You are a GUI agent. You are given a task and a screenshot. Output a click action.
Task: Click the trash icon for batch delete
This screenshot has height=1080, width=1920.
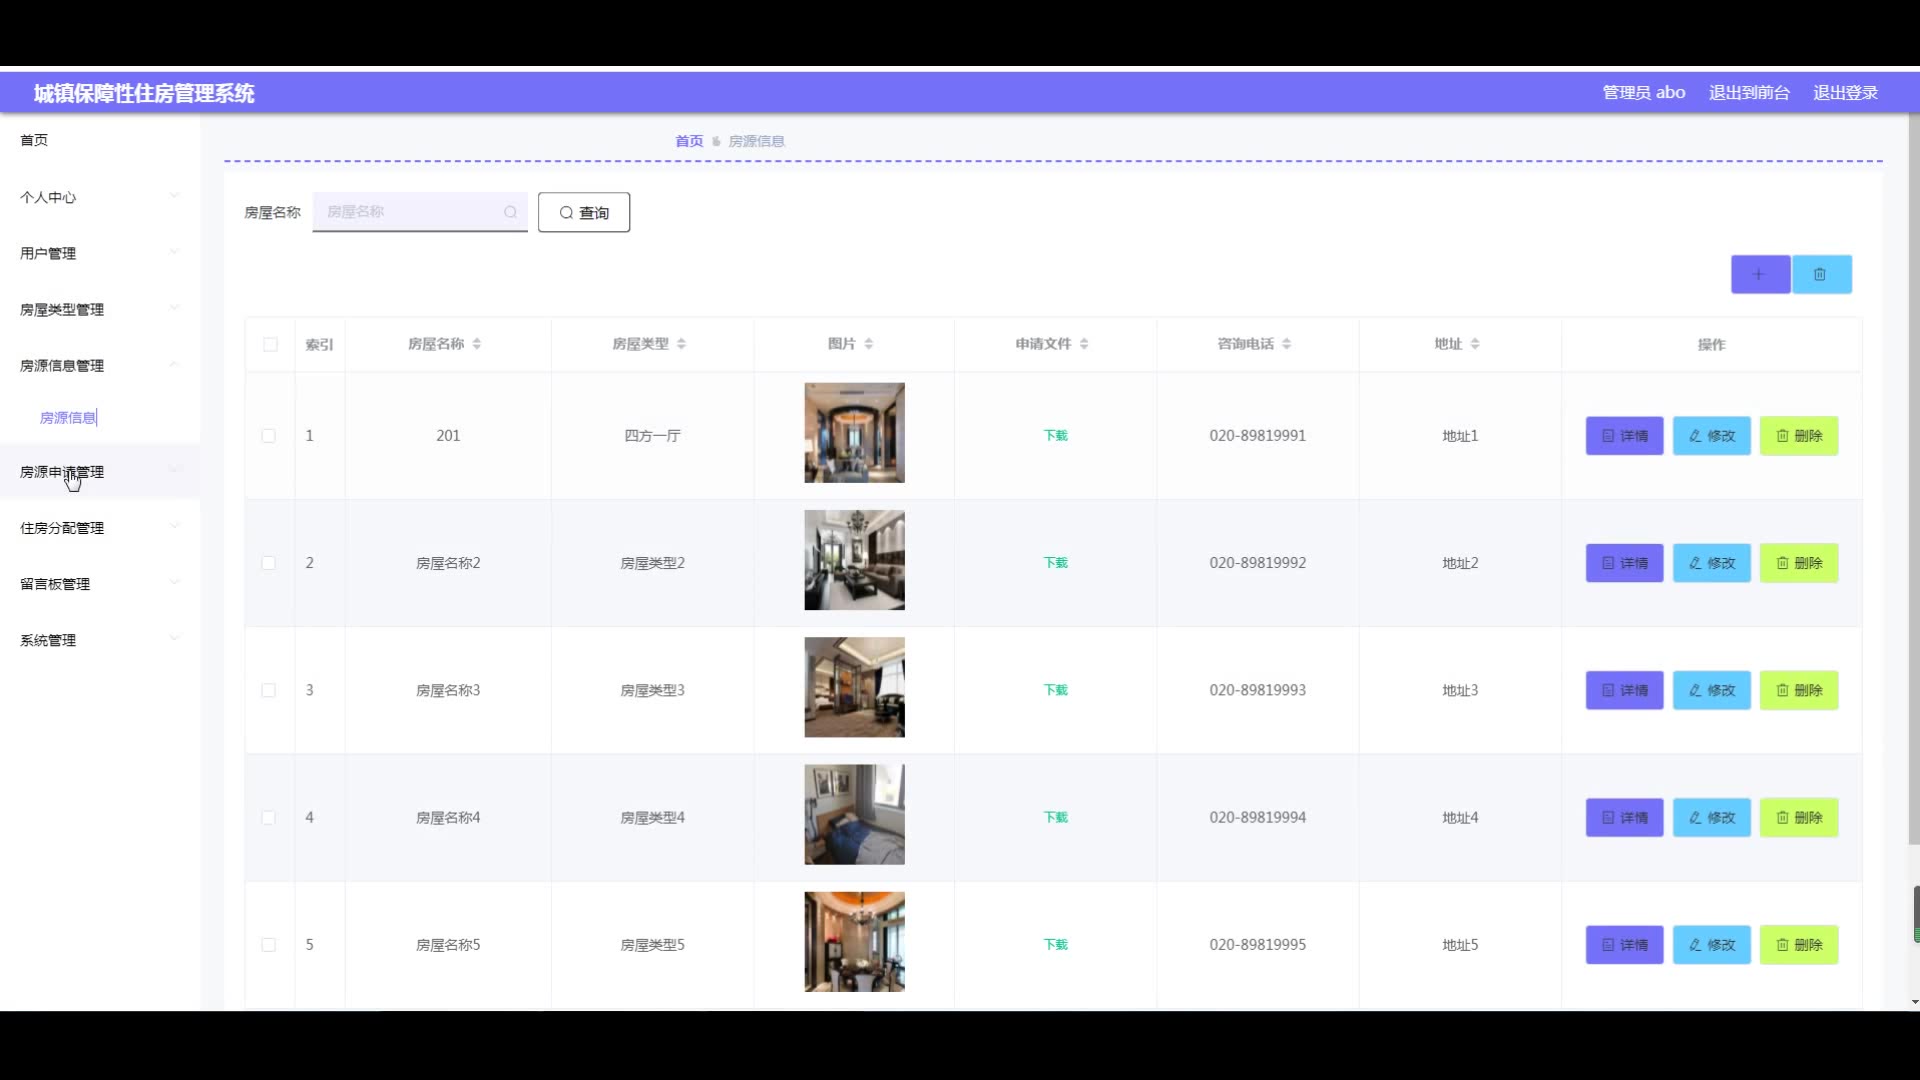click(x=1820, y=274)
